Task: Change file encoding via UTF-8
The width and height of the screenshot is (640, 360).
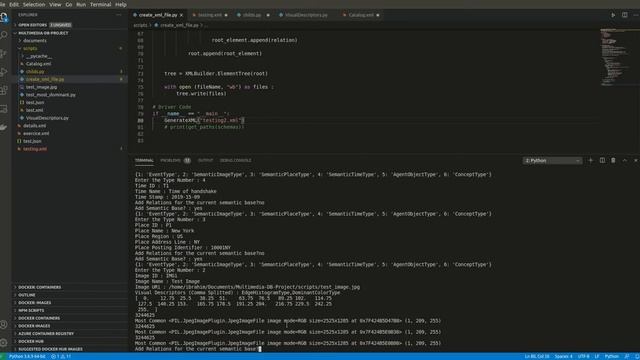Action: point(583,356)
